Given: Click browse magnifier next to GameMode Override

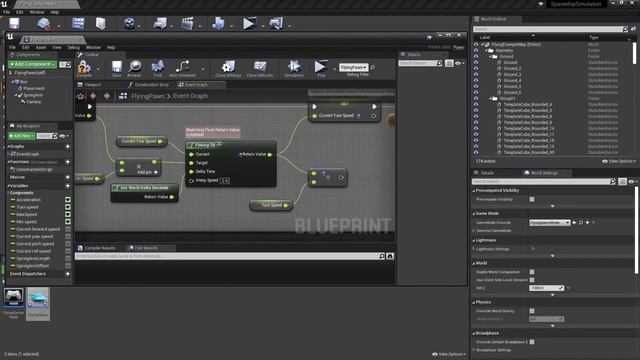Looking at the screenshot, I should coord(581,222).
